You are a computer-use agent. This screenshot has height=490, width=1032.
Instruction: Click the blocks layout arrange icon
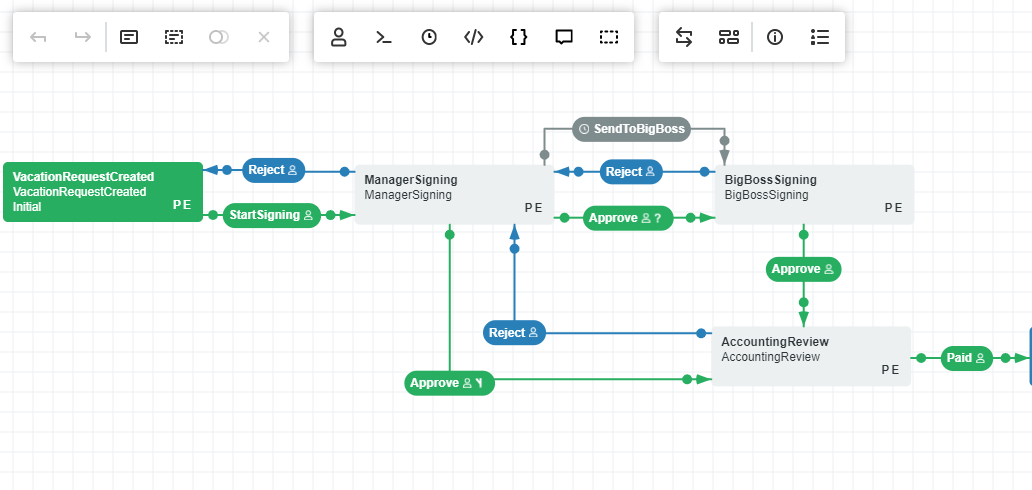(729, 37)
